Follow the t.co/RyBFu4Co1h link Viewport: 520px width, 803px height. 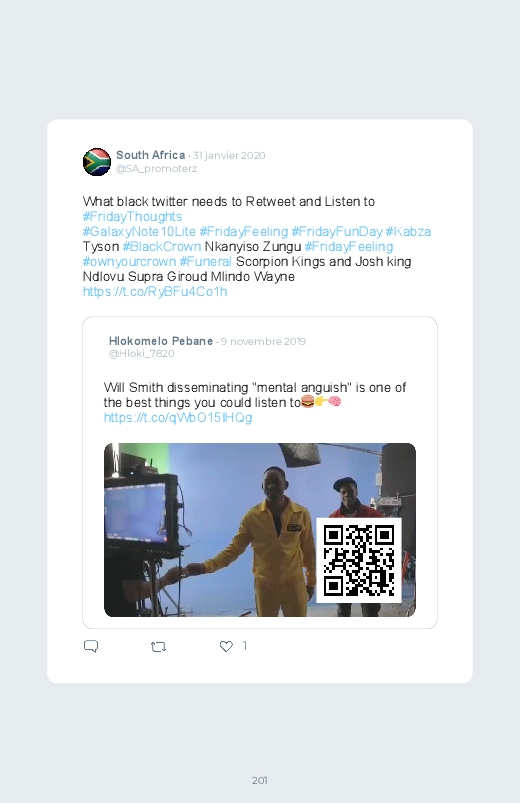click(155, 292)
